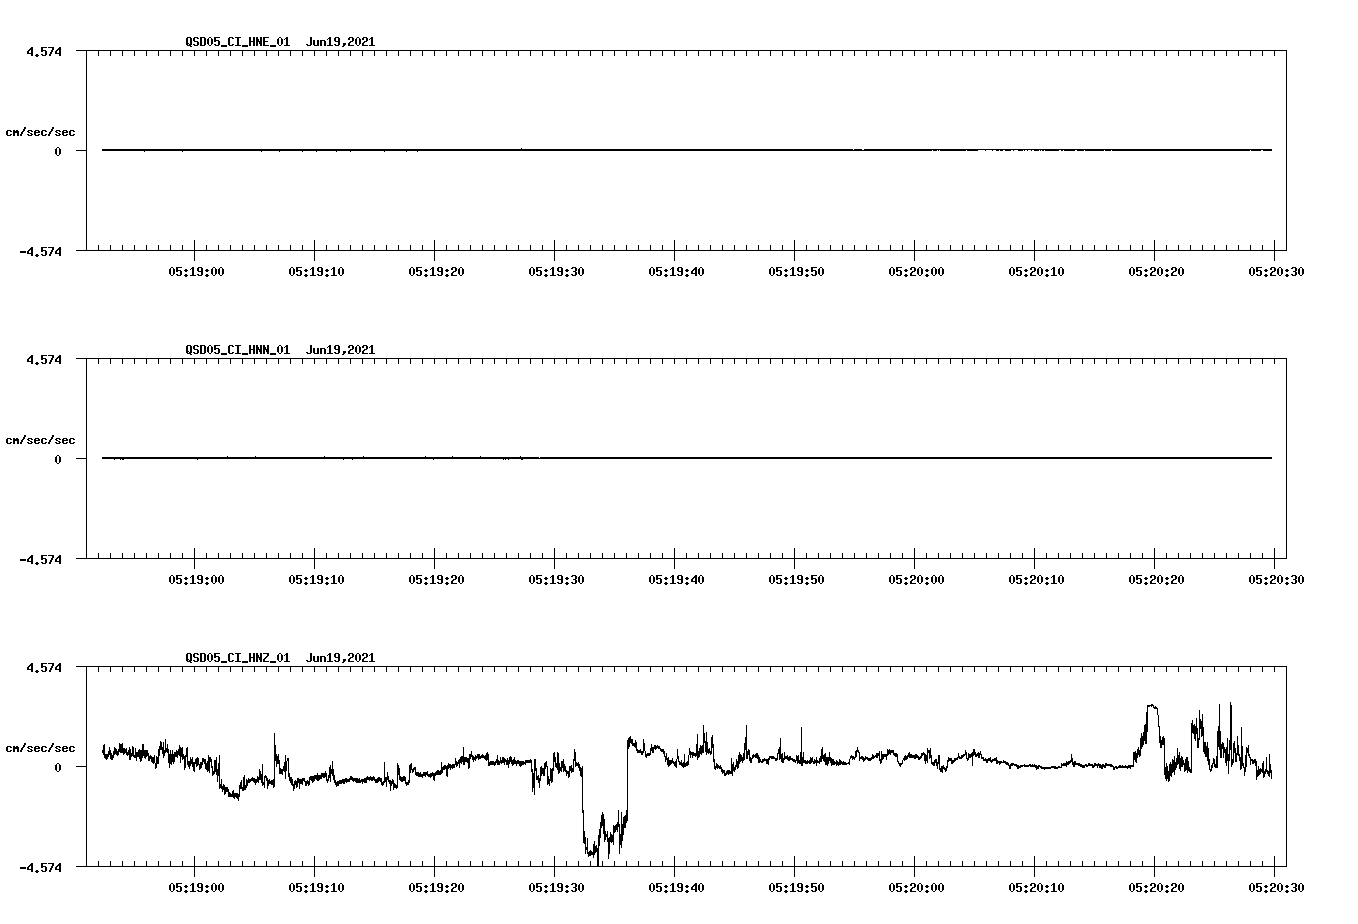
Task: Click the 4.574 upper limit on the HNZ axis
Action: (43, 667)
